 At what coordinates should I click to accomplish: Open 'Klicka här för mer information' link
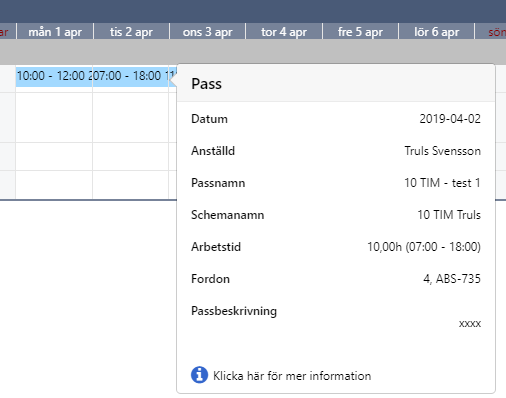click(x=292, y=376)
